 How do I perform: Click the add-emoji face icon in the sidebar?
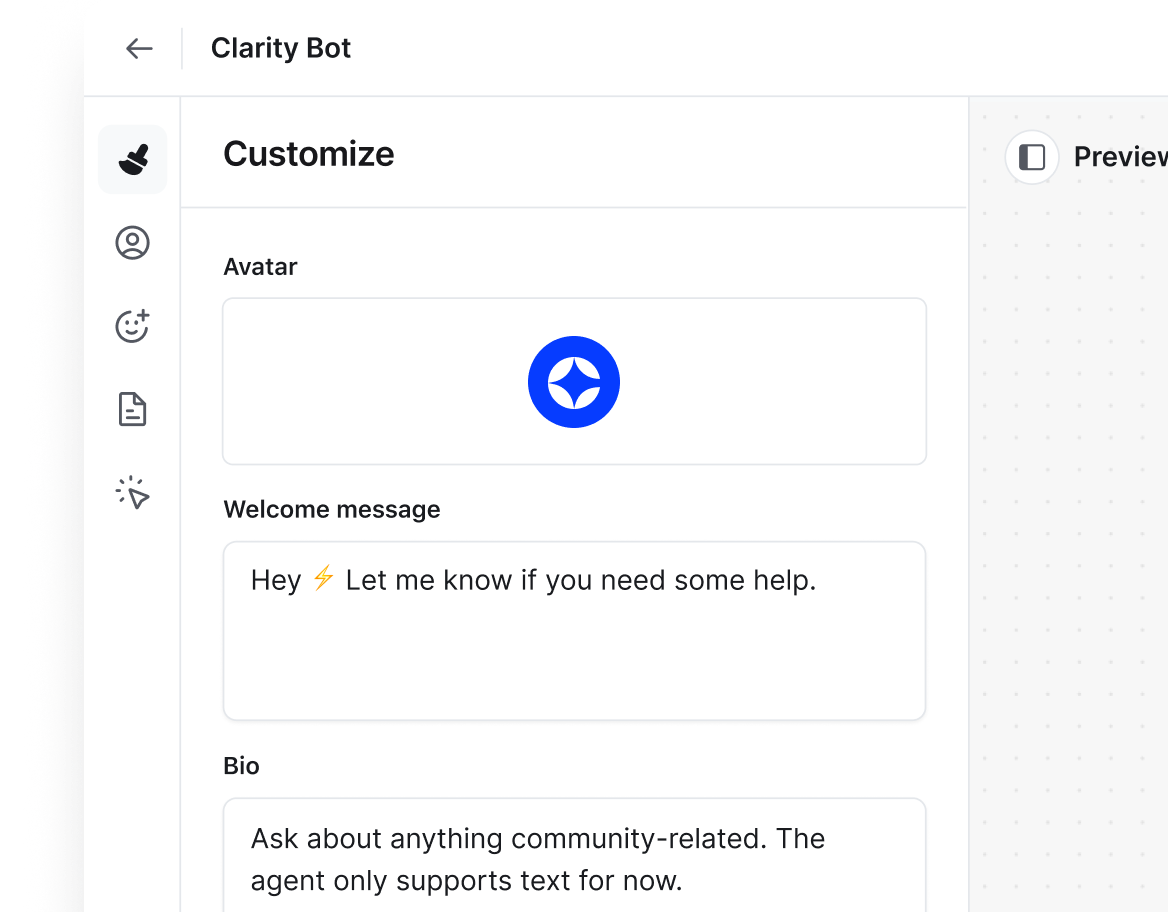[x=131, y=326]
